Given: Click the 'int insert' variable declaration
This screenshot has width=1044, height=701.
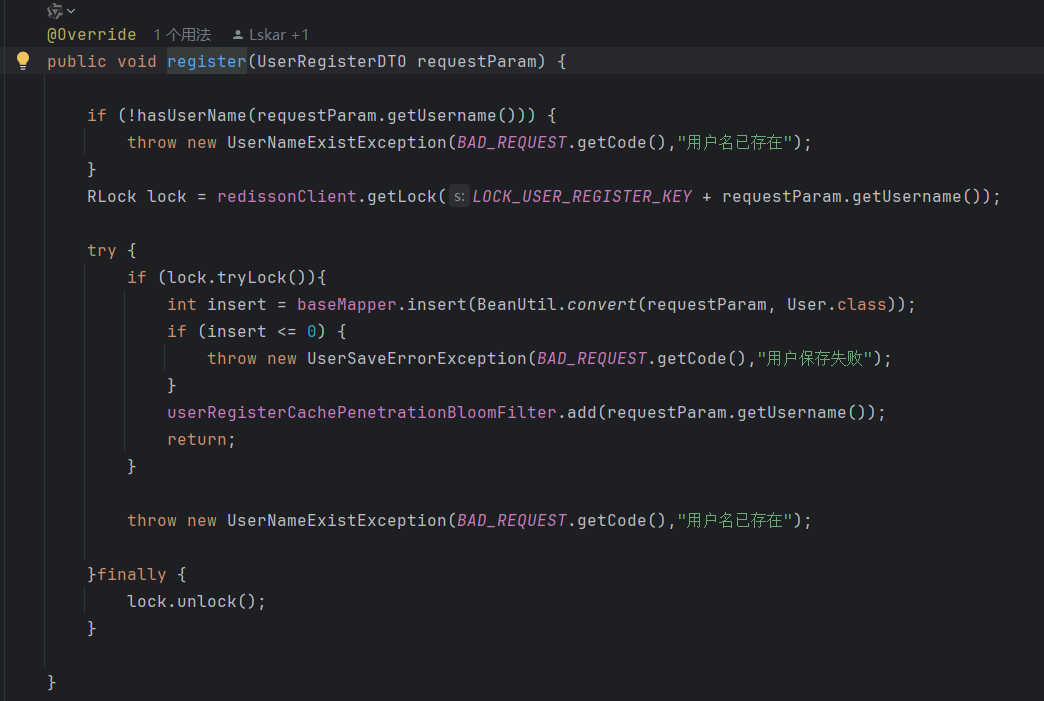Looking at the screenshot, I should click(216, 304).
